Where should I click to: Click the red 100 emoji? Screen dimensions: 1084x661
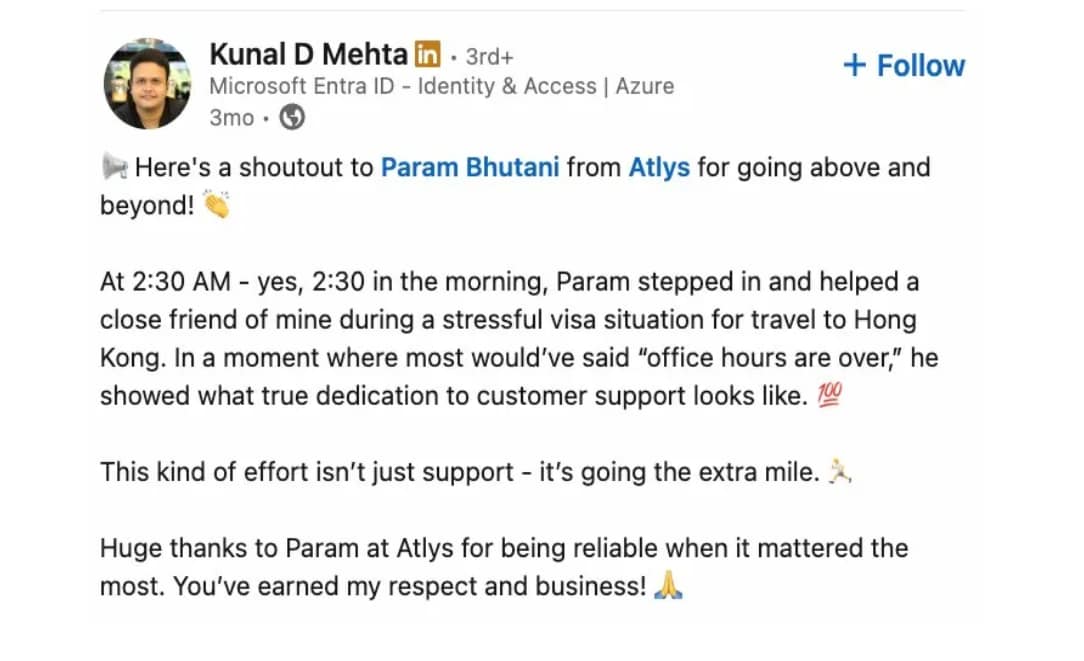click(x=830, y=395)
